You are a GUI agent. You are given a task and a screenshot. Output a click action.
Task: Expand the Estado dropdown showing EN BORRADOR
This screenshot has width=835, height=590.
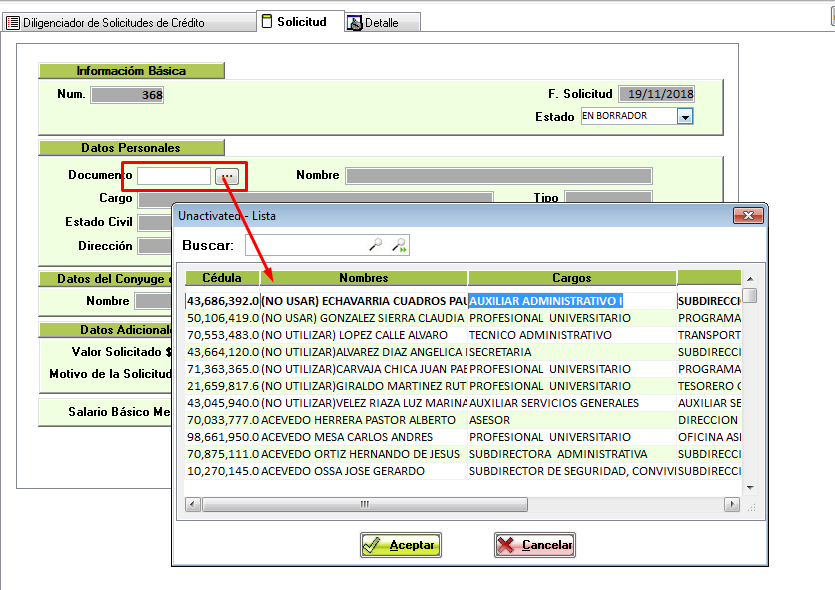tap(685, 116)
